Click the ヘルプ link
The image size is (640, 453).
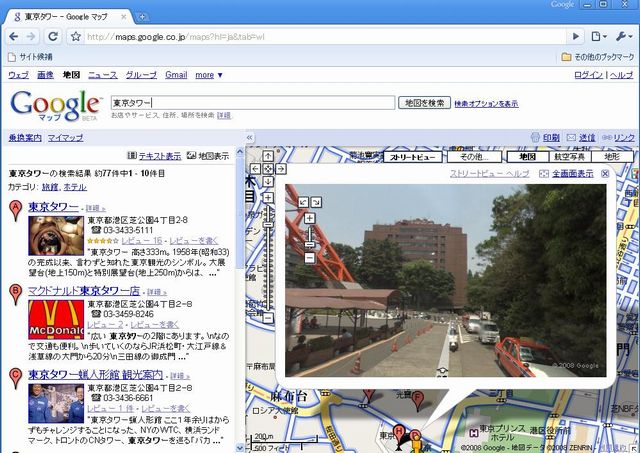tap(621, 75)
